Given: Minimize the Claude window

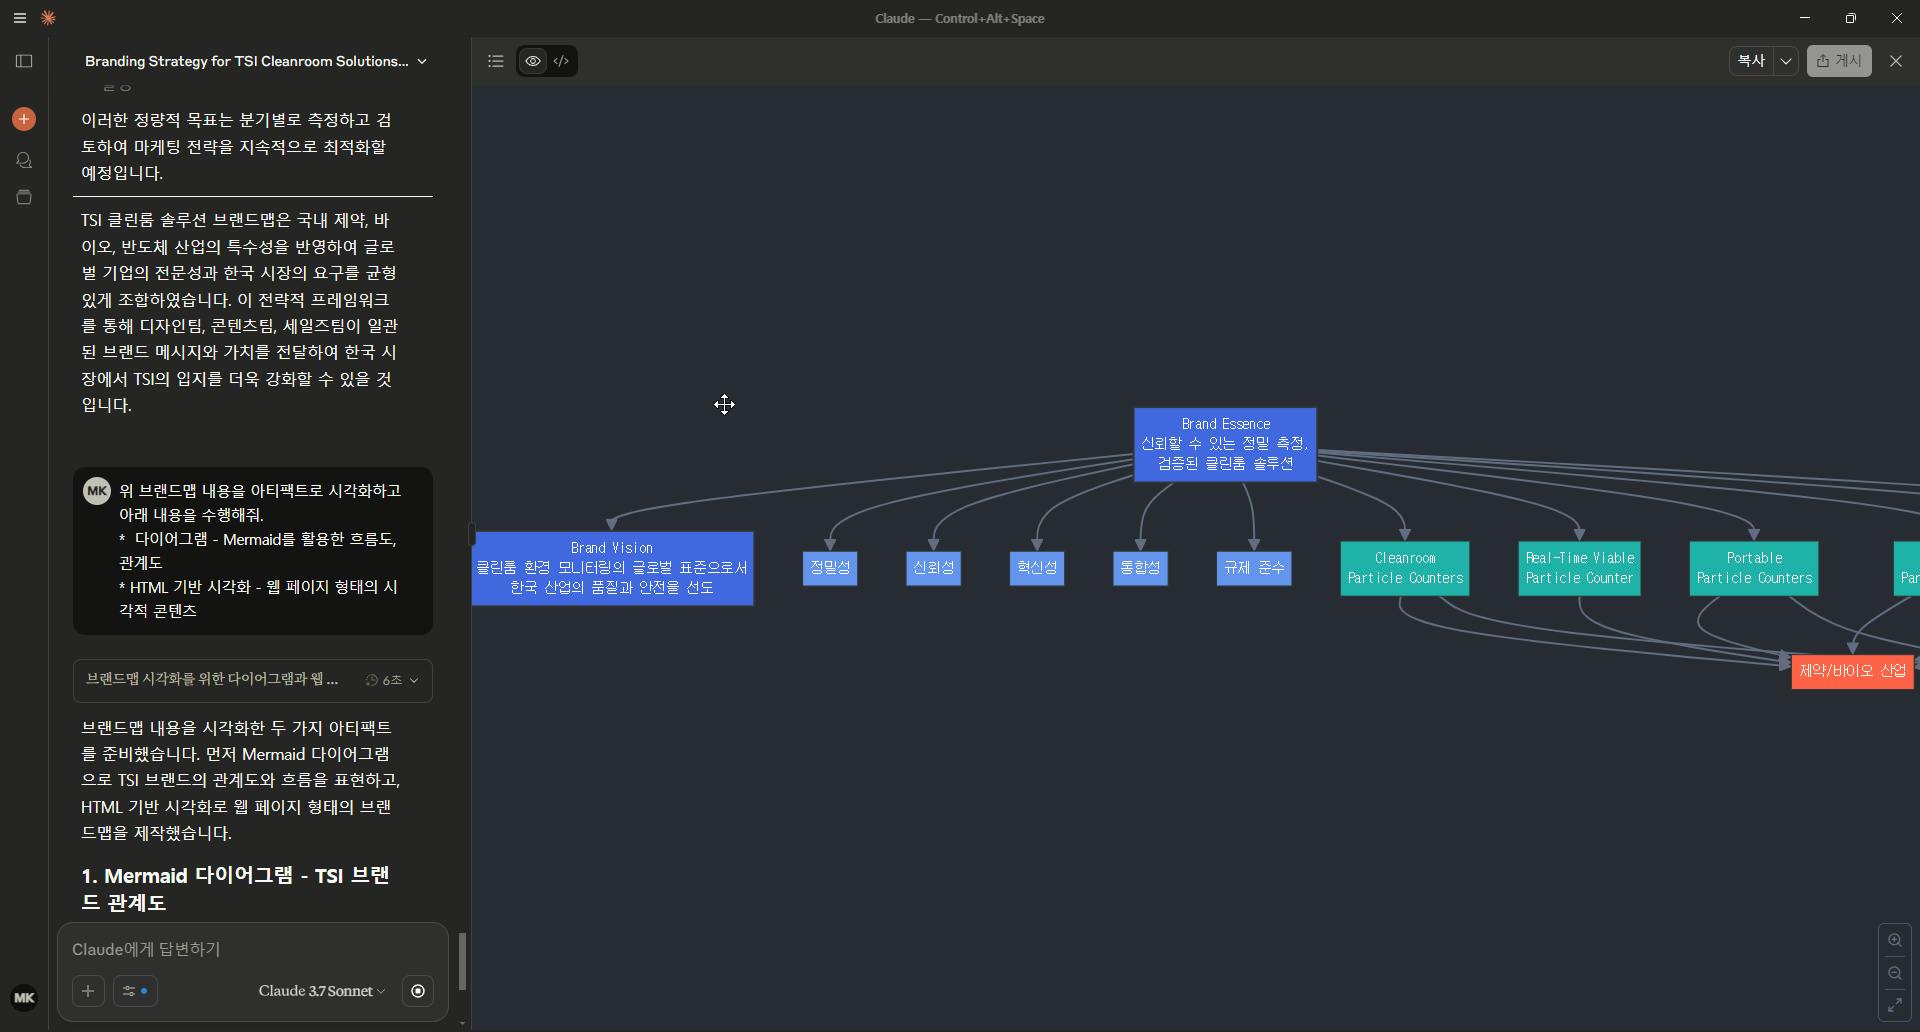Looking at the screenshot, I should 1805,18.
